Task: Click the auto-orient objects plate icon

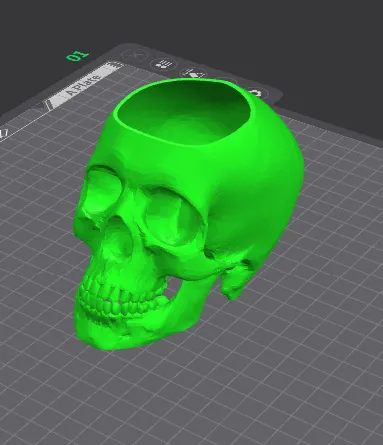Action: pyautogui.click(x=193, y=73)
